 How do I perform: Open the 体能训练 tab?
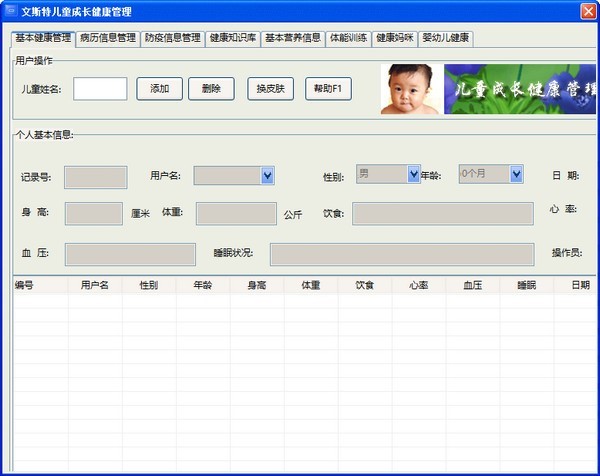pyautogui.click(x=349, y=39)
